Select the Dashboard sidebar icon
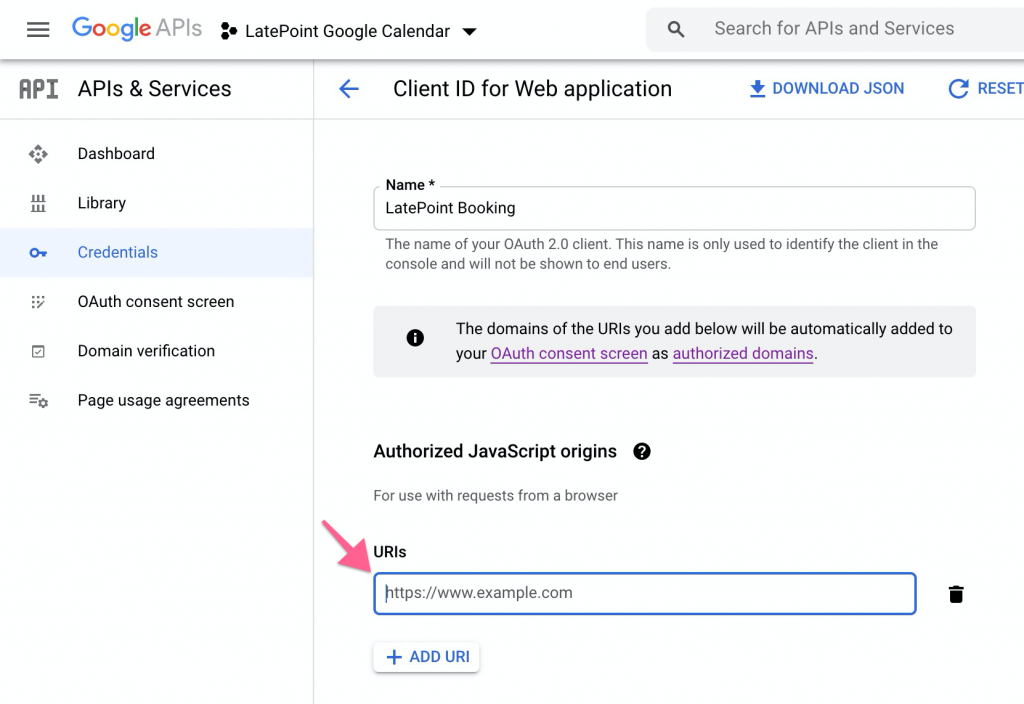Image resolution: width=1024 pixels, height=704 pixels. (x=38, y=153)
